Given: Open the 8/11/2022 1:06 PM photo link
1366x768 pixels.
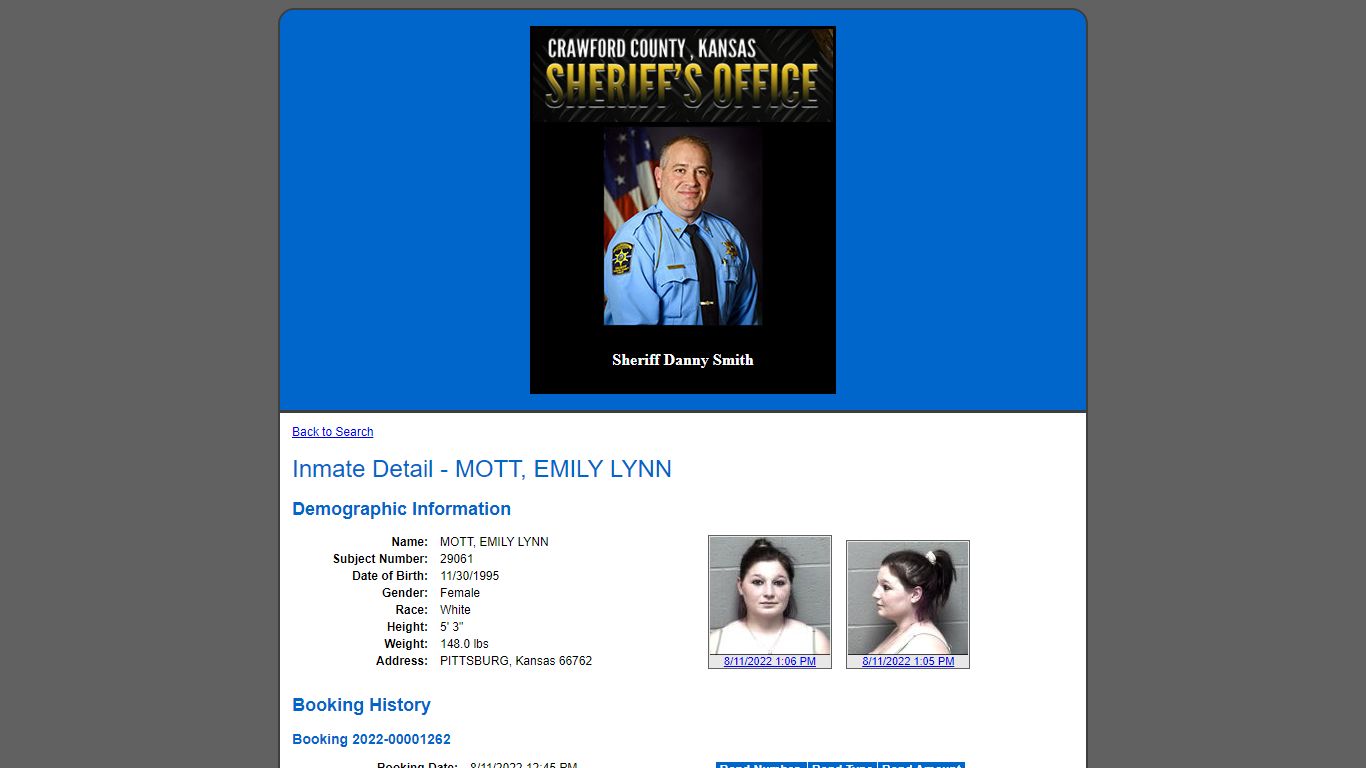Looking at the screenshot, I should tap(770, 662).
